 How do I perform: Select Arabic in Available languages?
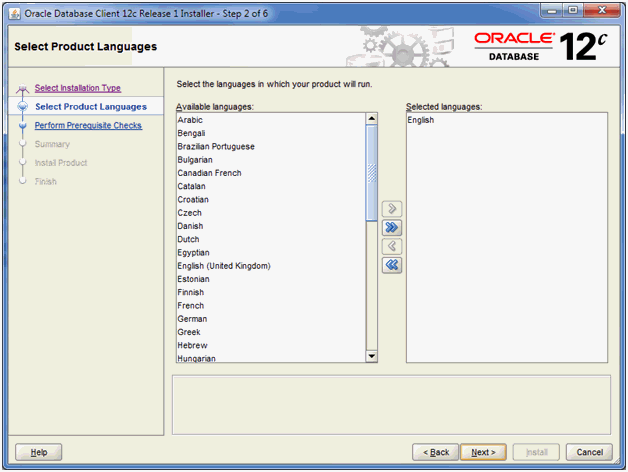click(271, 120)
